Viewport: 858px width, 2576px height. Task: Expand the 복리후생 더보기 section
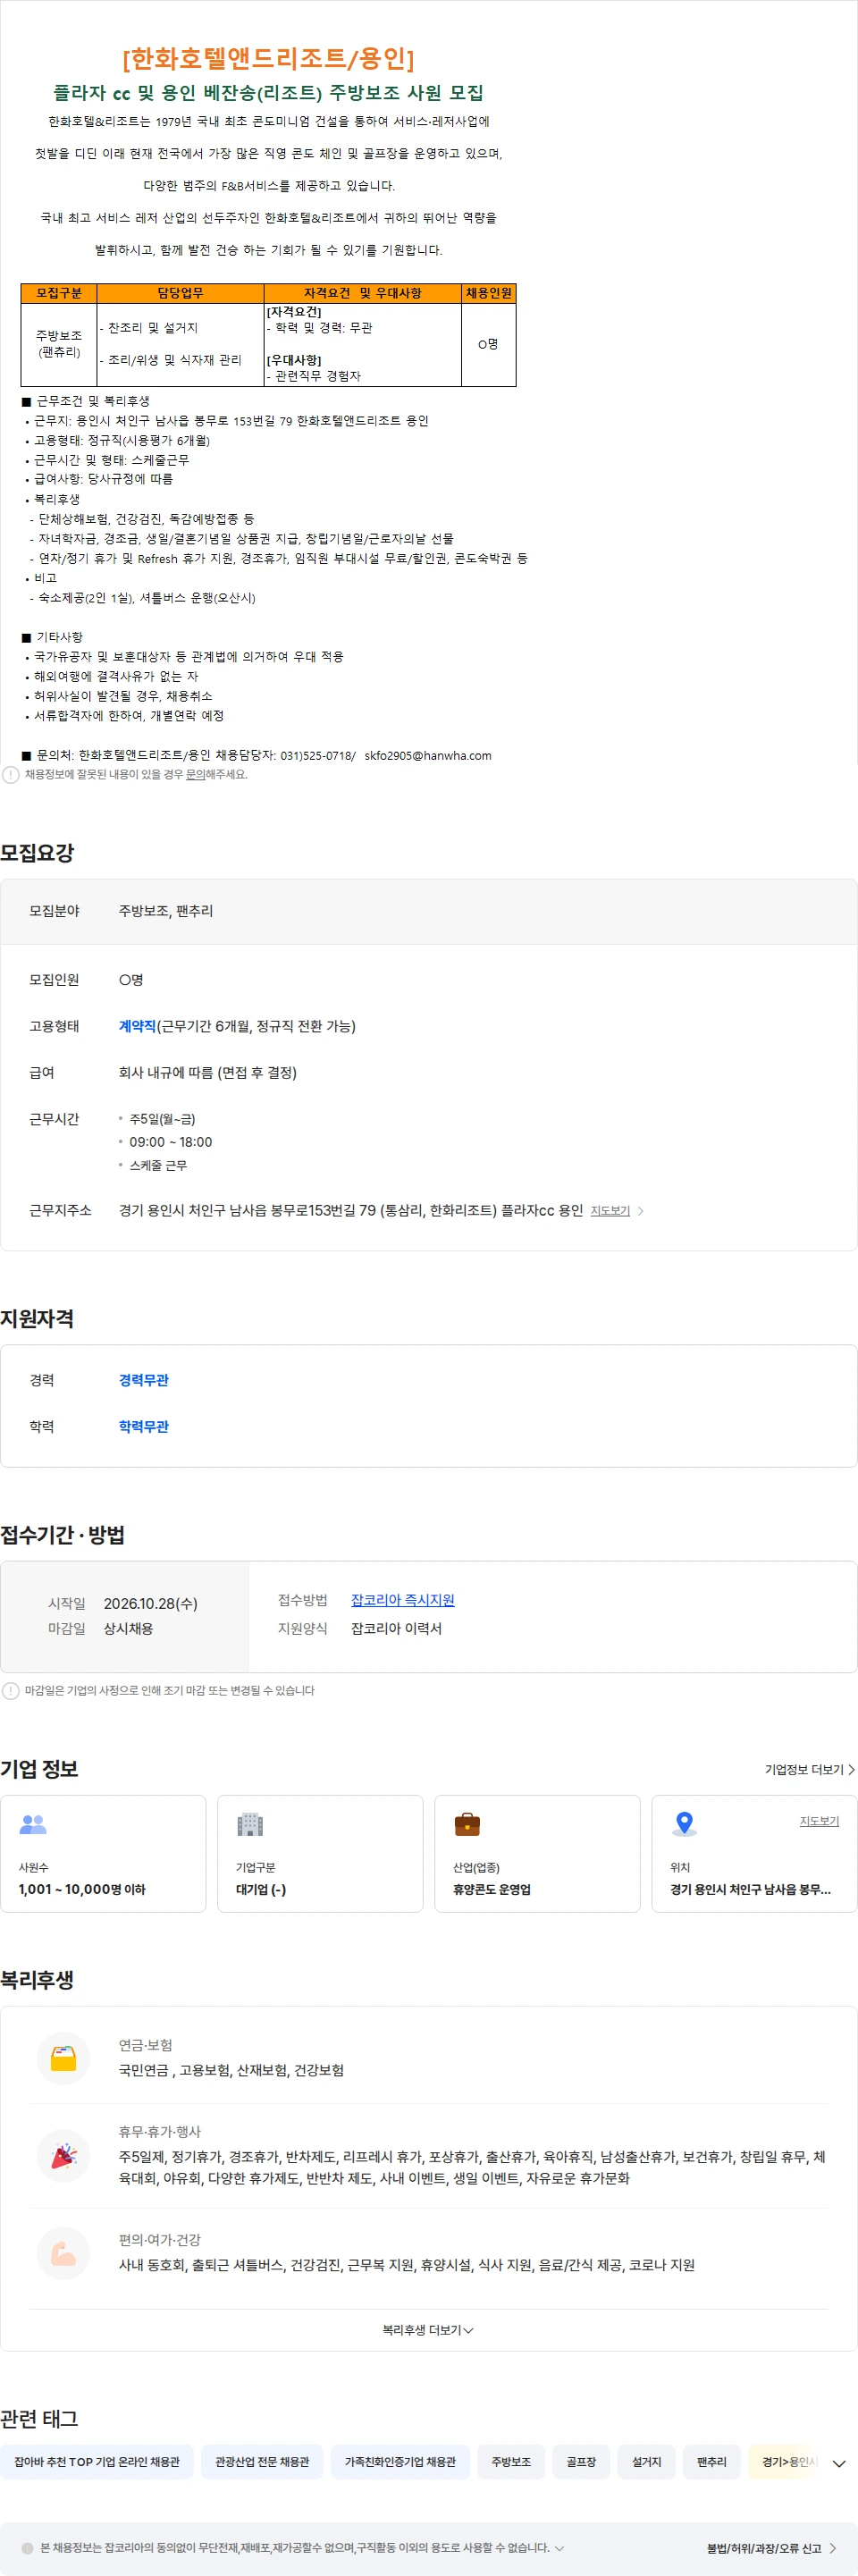click(428, 2330)
